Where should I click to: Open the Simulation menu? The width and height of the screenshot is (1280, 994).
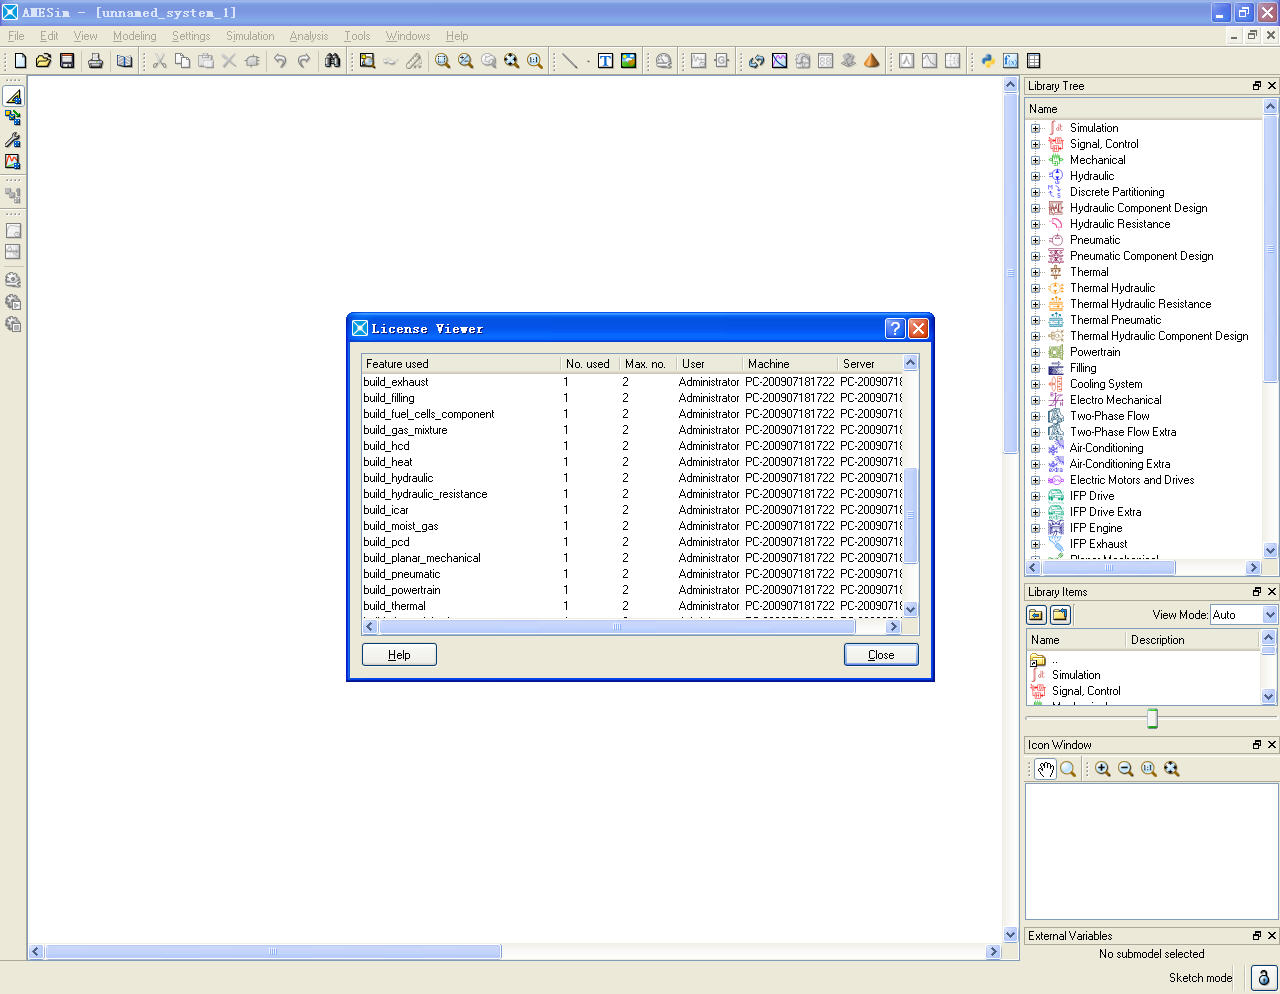[x=250, y=36]
